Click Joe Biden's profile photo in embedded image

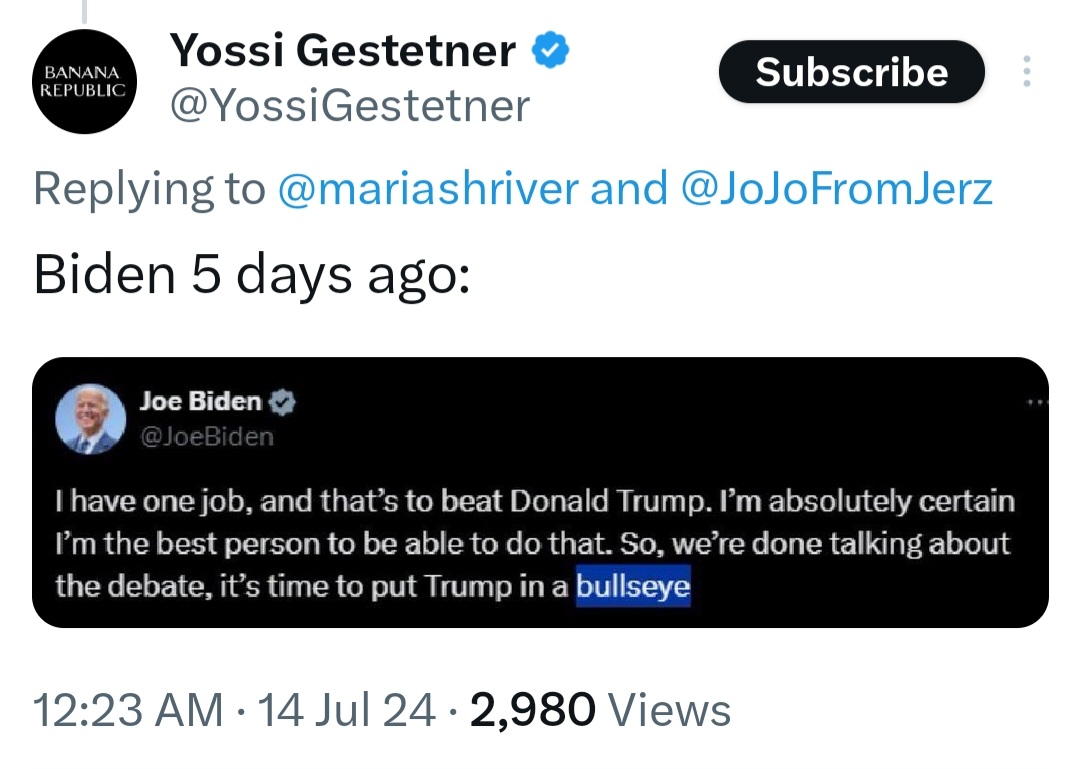(97, 420)
